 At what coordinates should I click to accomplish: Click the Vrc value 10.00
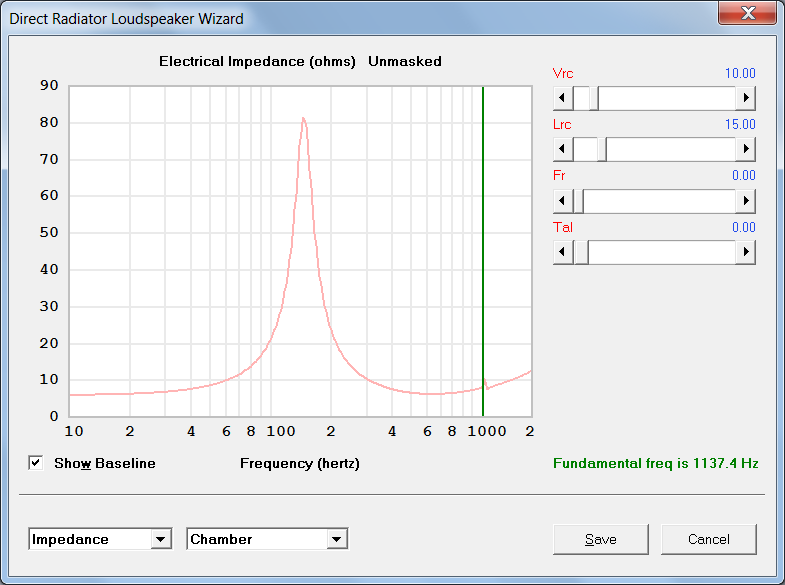coord(740,73)
